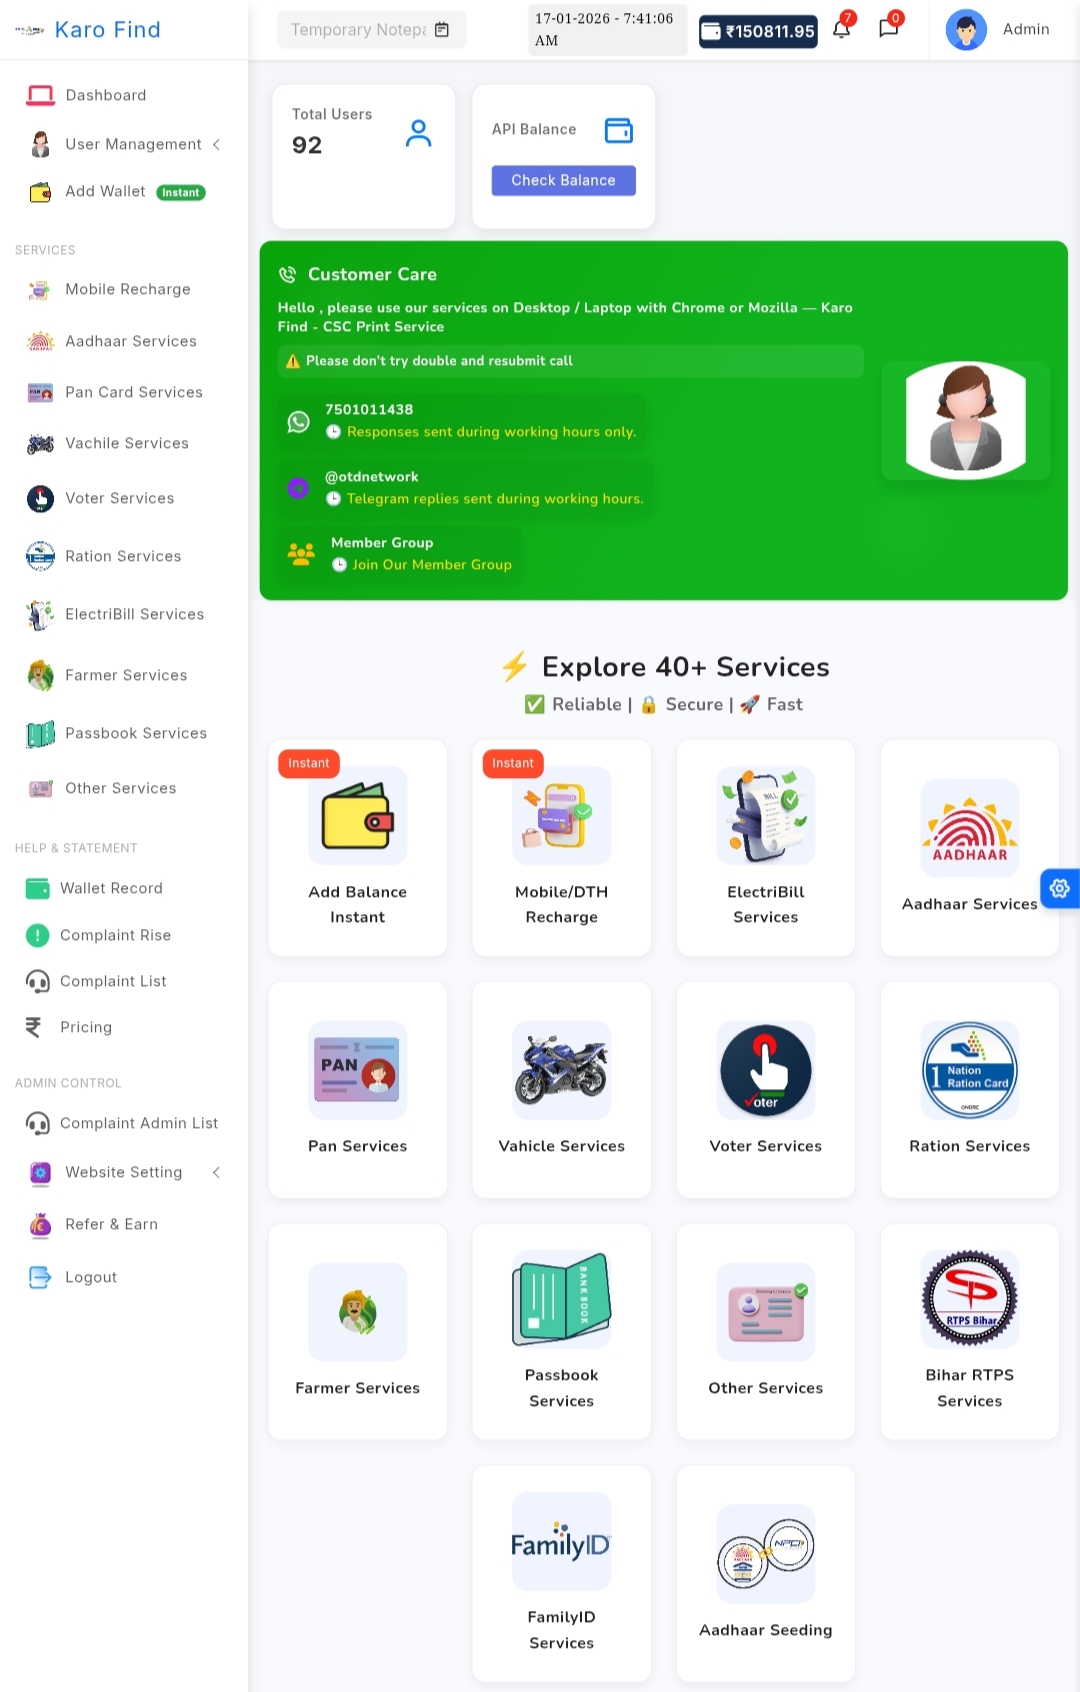The image size is (1080, 1692).
Task: Click Logout in the sidebar
Action: point(90,1277)
